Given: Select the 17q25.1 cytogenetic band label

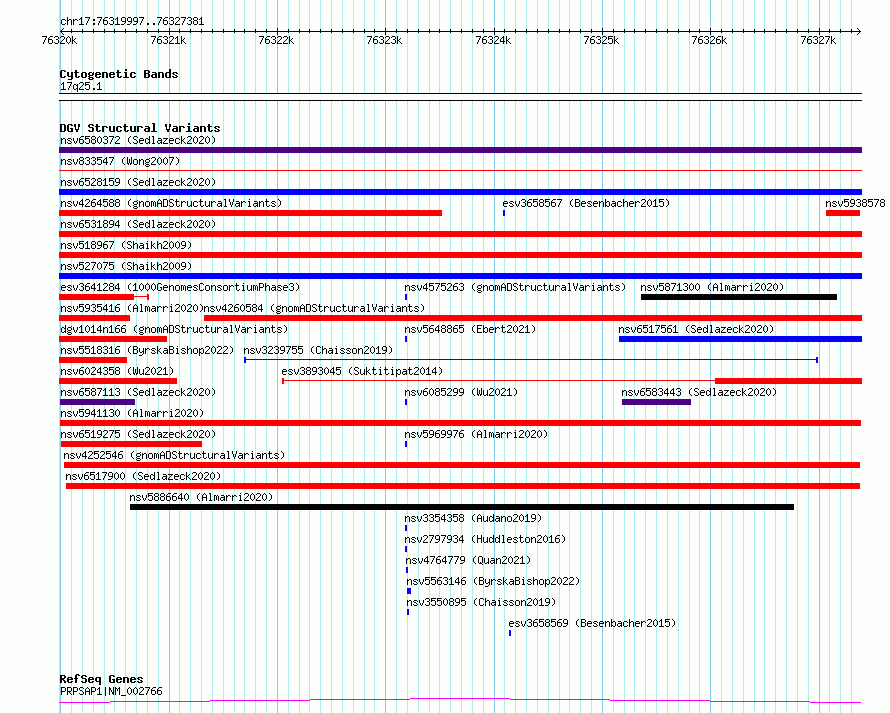Looking at the screenshot, I should tap(81, 86).
